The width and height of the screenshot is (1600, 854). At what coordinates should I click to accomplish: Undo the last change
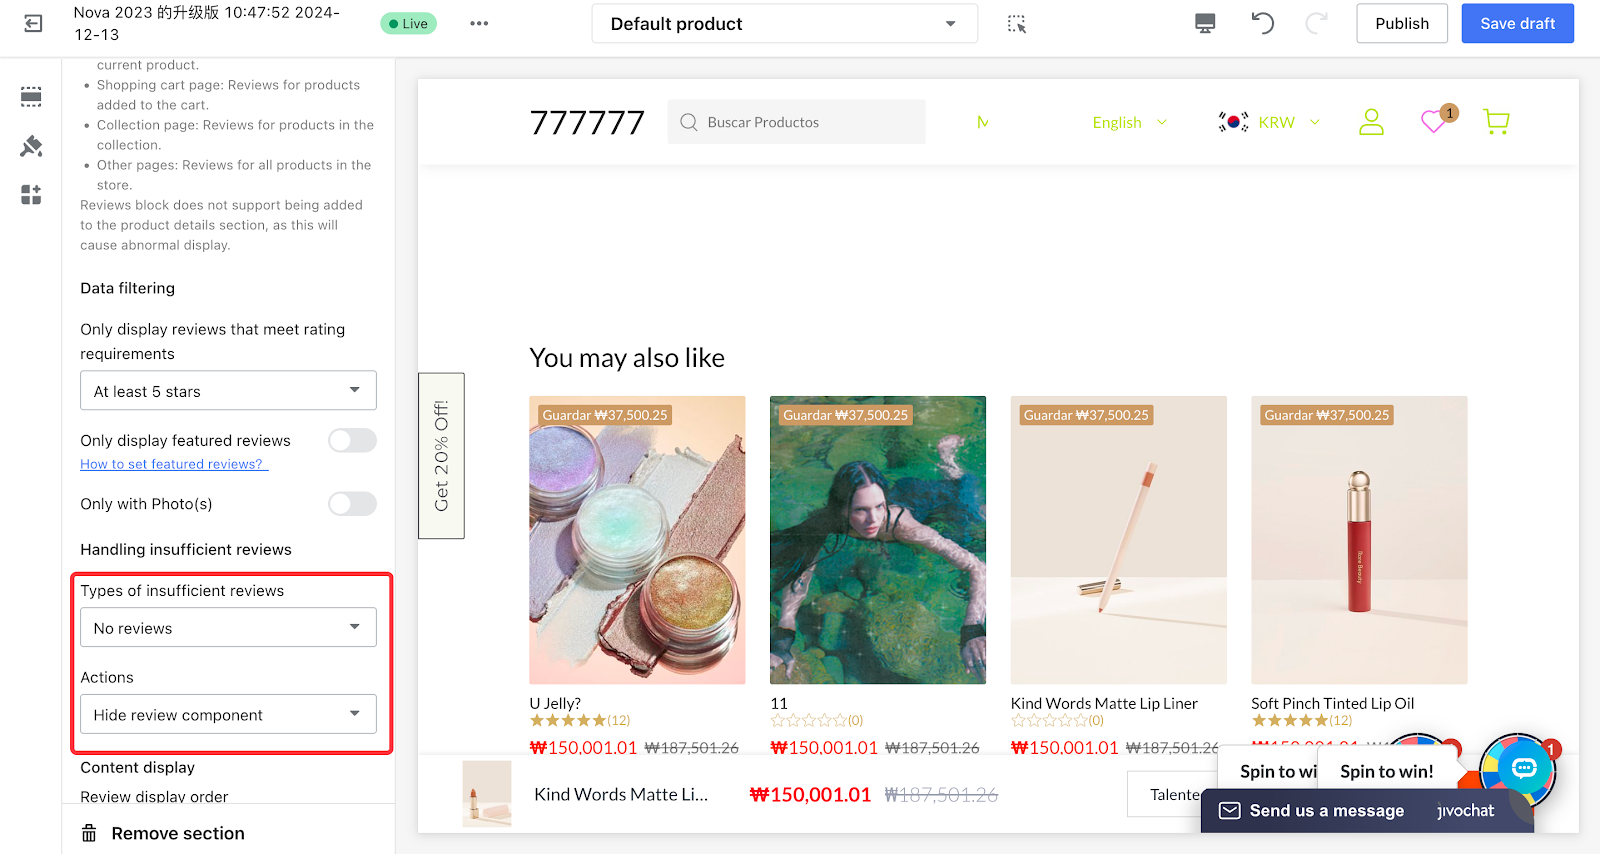(x=1262, y=23)
